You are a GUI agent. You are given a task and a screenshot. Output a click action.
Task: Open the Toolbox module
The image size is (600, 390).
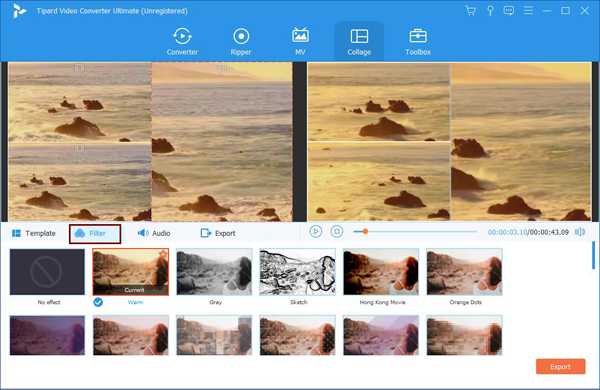(x=418, y=41)
